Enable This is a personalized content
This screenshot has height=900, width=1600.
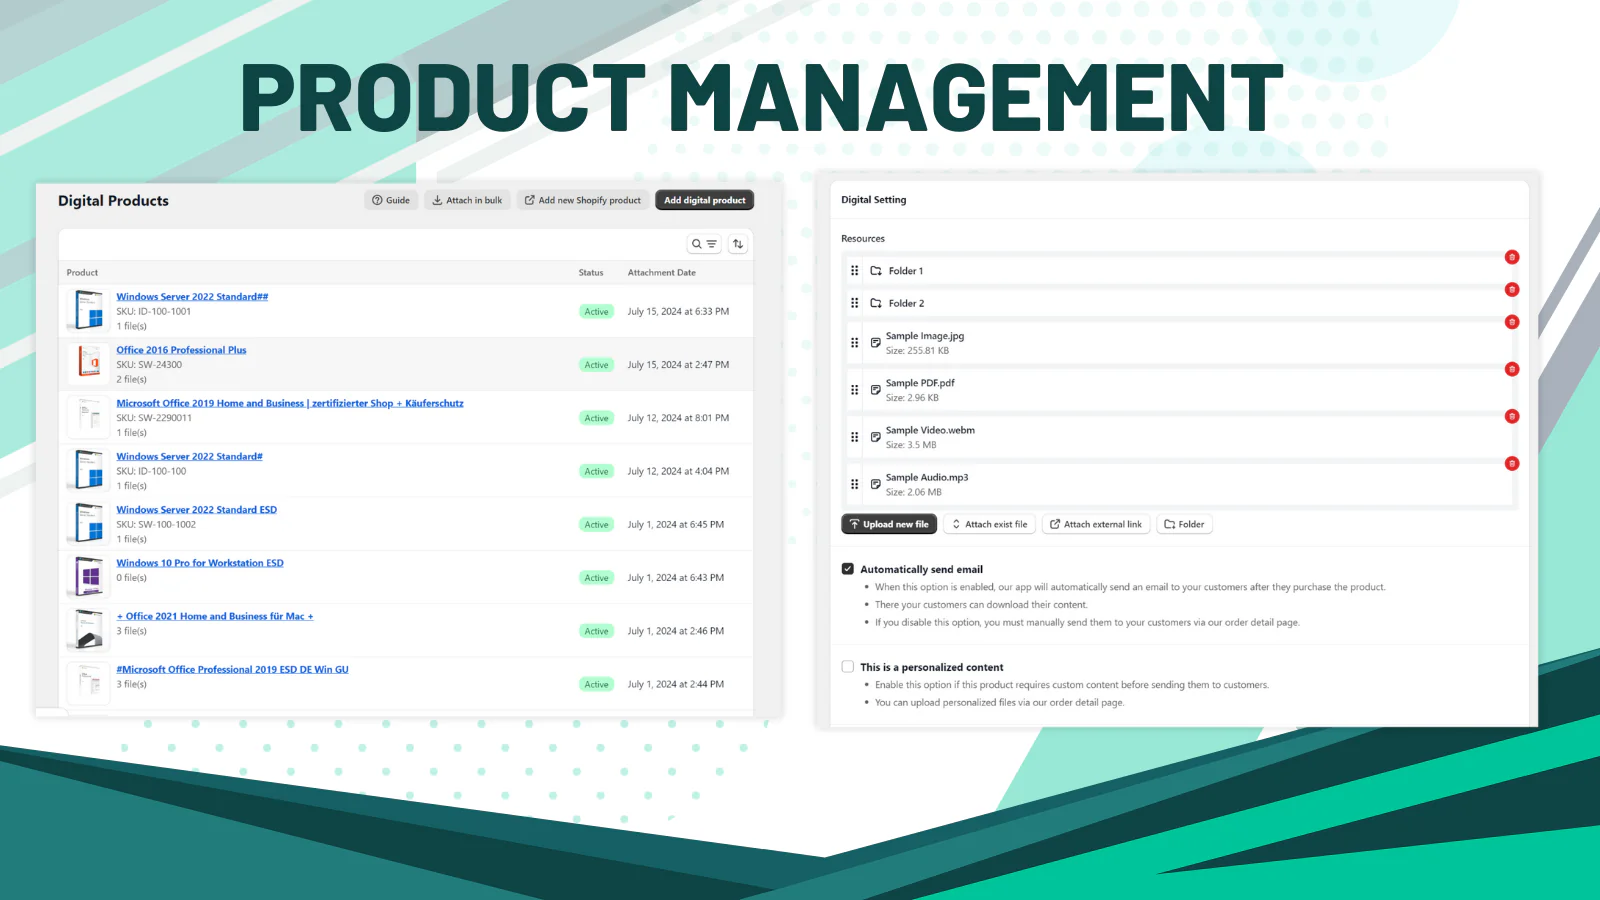(848, 667)
